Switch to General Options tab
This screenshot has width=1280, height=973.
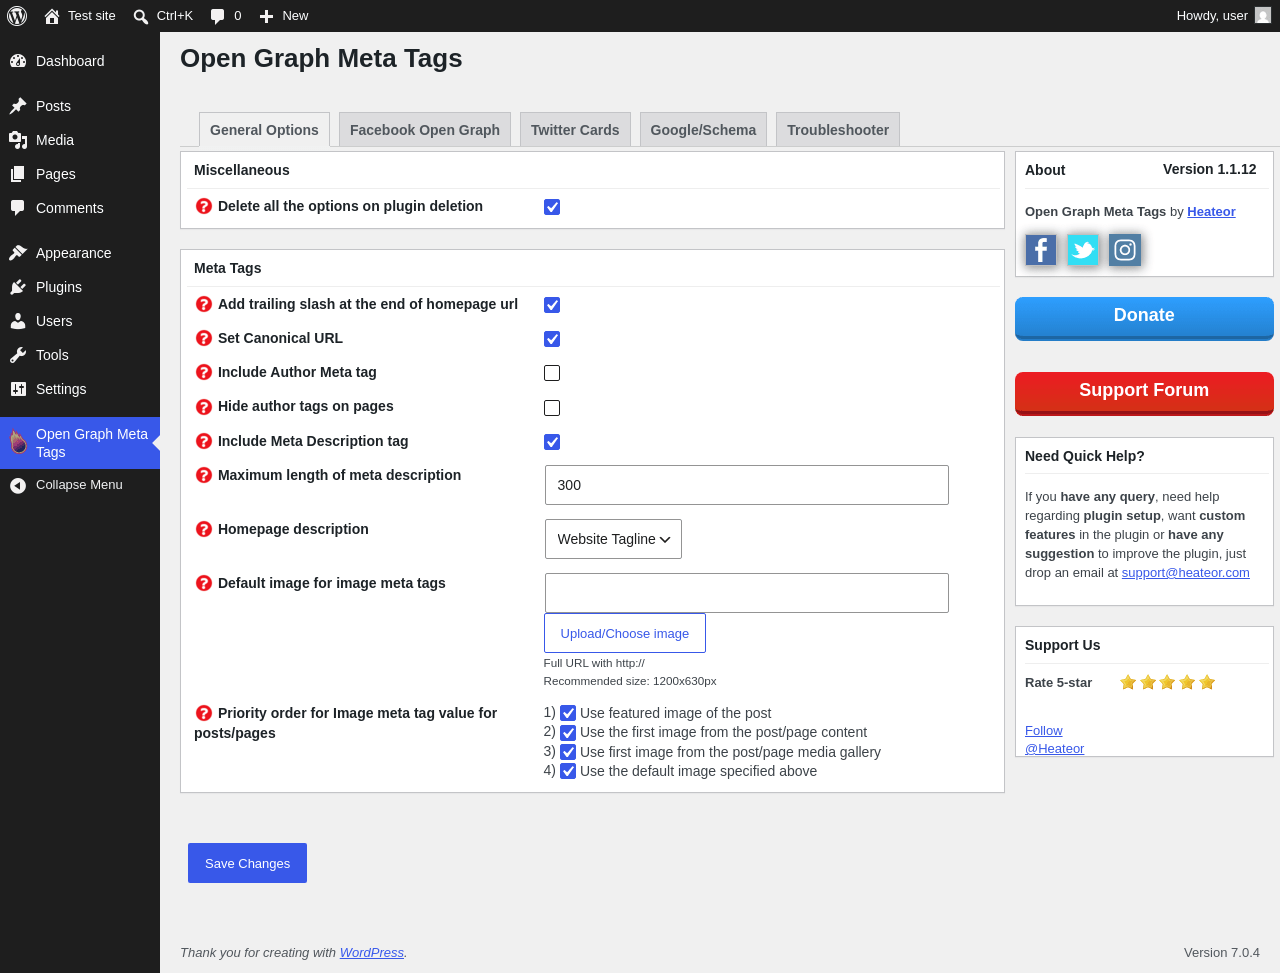click(x=264, y=130)
